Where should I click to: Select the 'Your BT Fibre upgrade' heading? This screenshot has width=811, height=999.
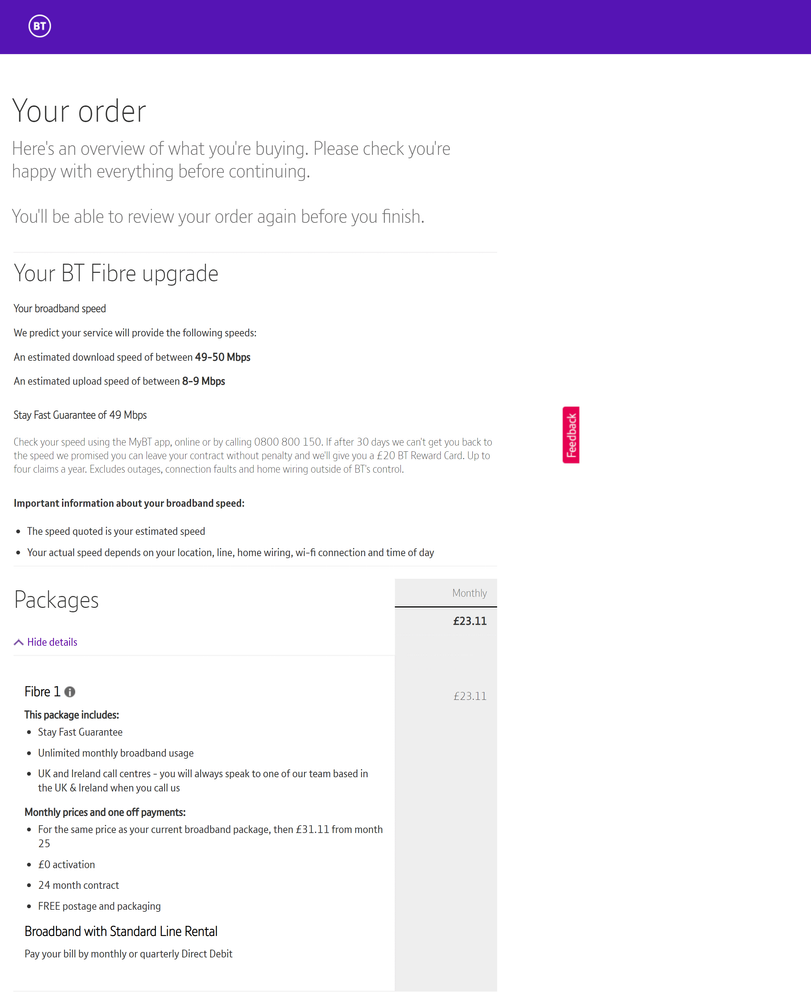click(x=116, y=274)
